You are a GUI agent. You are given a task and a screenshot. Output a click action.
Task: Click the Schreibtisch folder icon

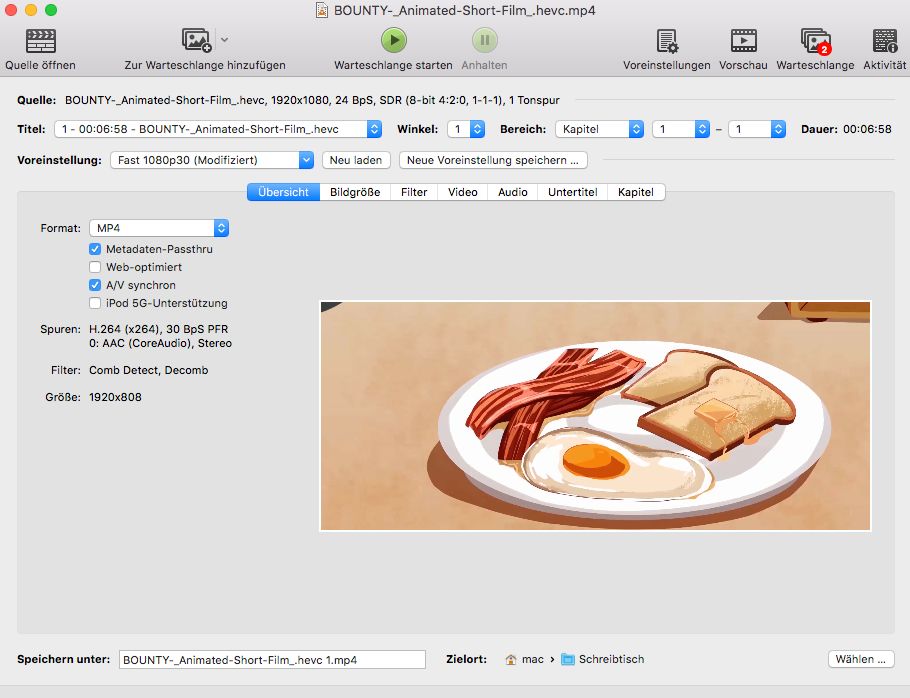[568, 660]
